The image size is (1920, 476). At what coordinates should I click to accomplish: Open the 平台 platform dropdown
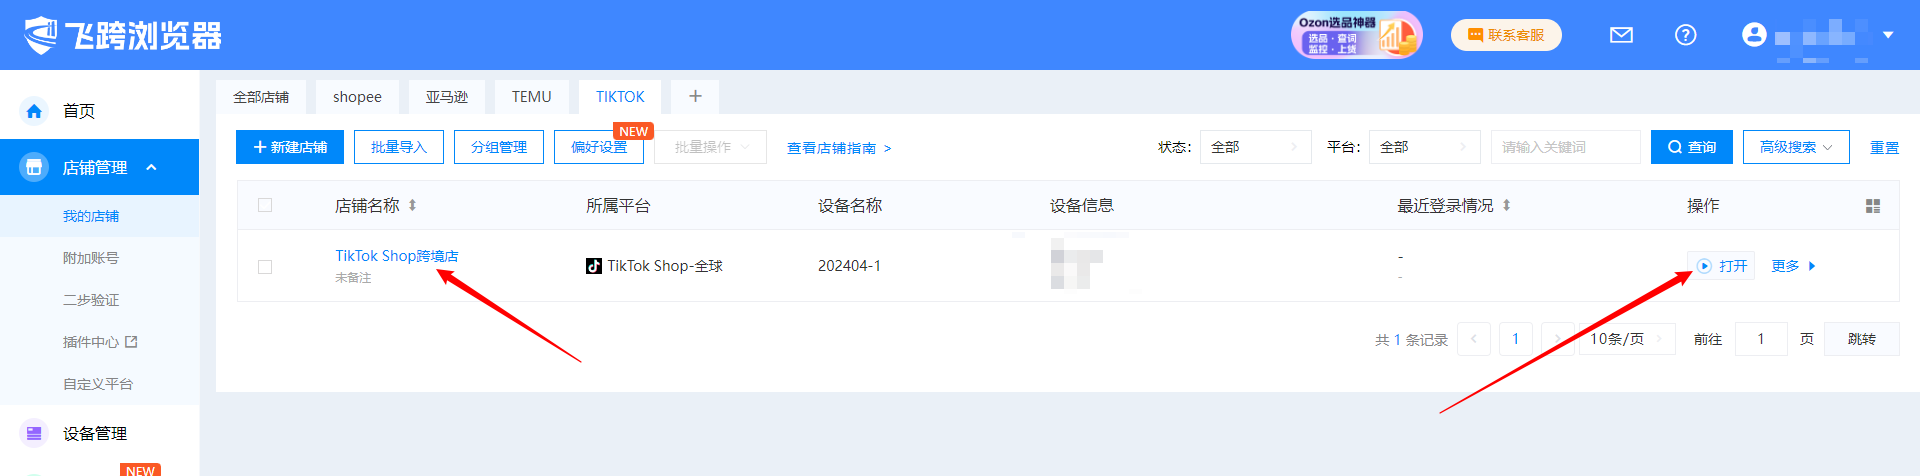pyautogui.click(x=1423, y=147)
